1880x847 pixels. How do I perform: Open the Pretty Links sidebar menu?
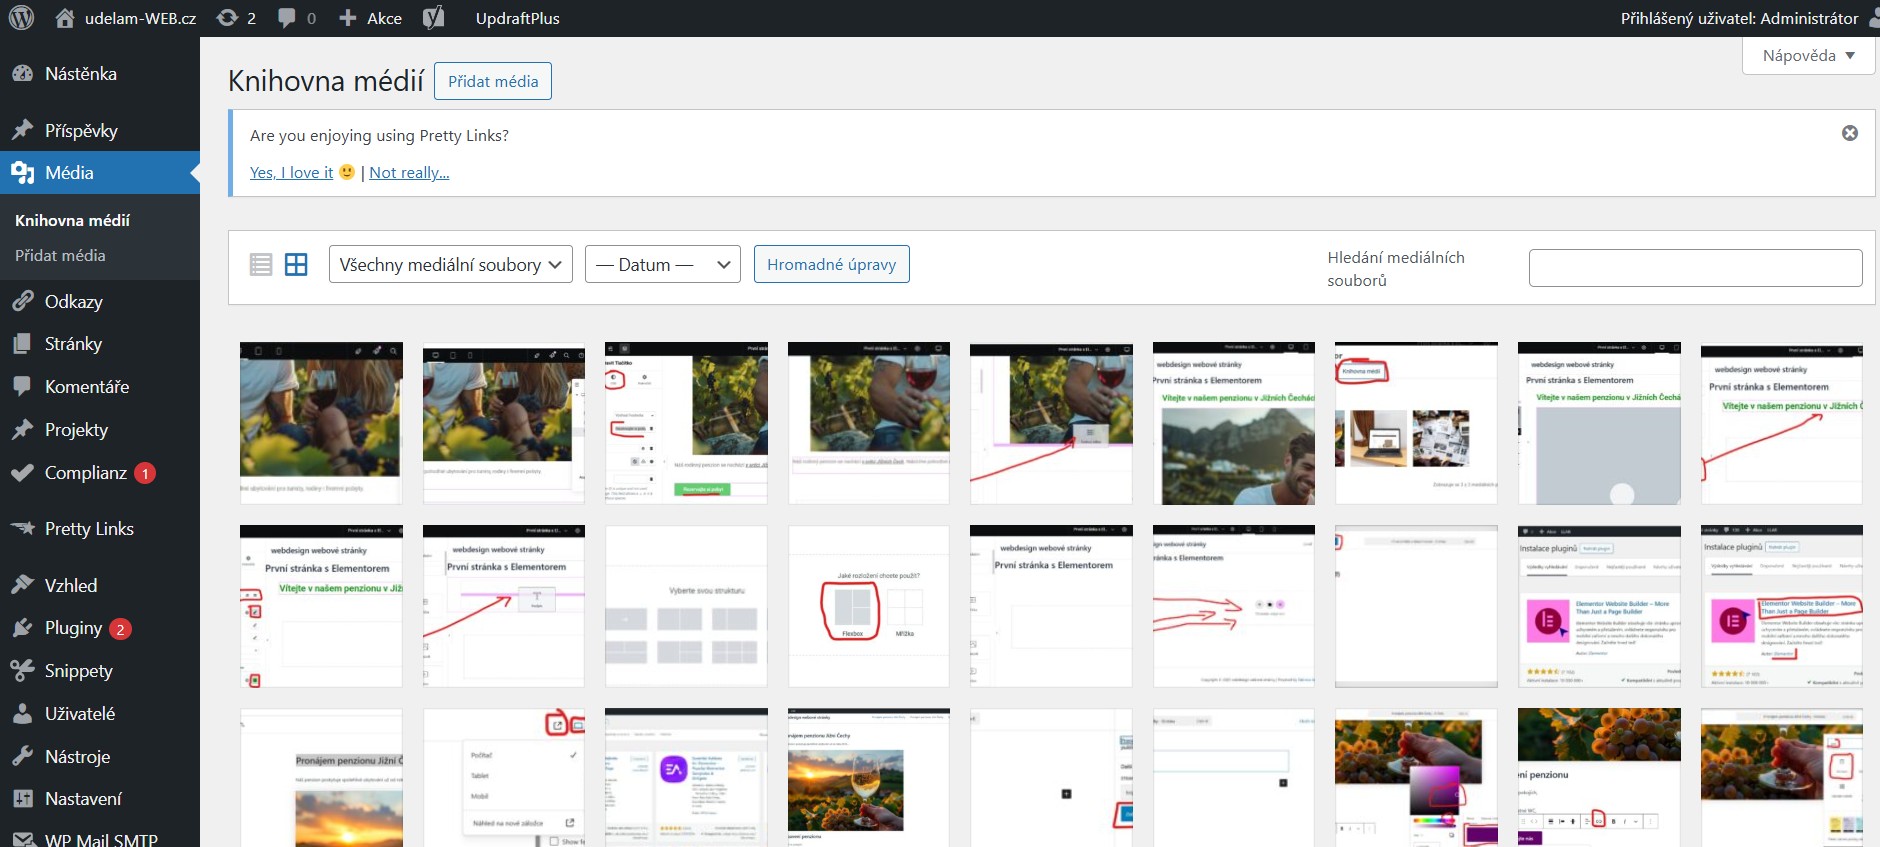click(88, 529)
